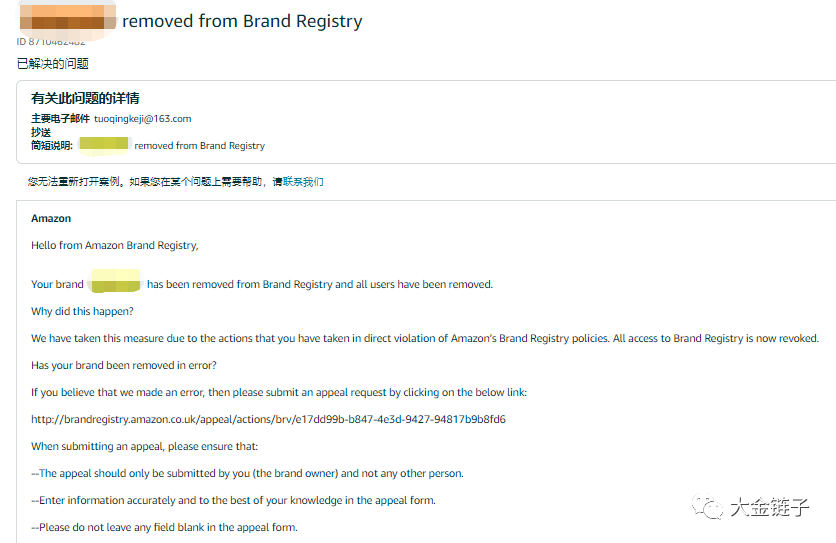Click the Amazon sender name
Viewport: 836px width, 543px height.
51,218
